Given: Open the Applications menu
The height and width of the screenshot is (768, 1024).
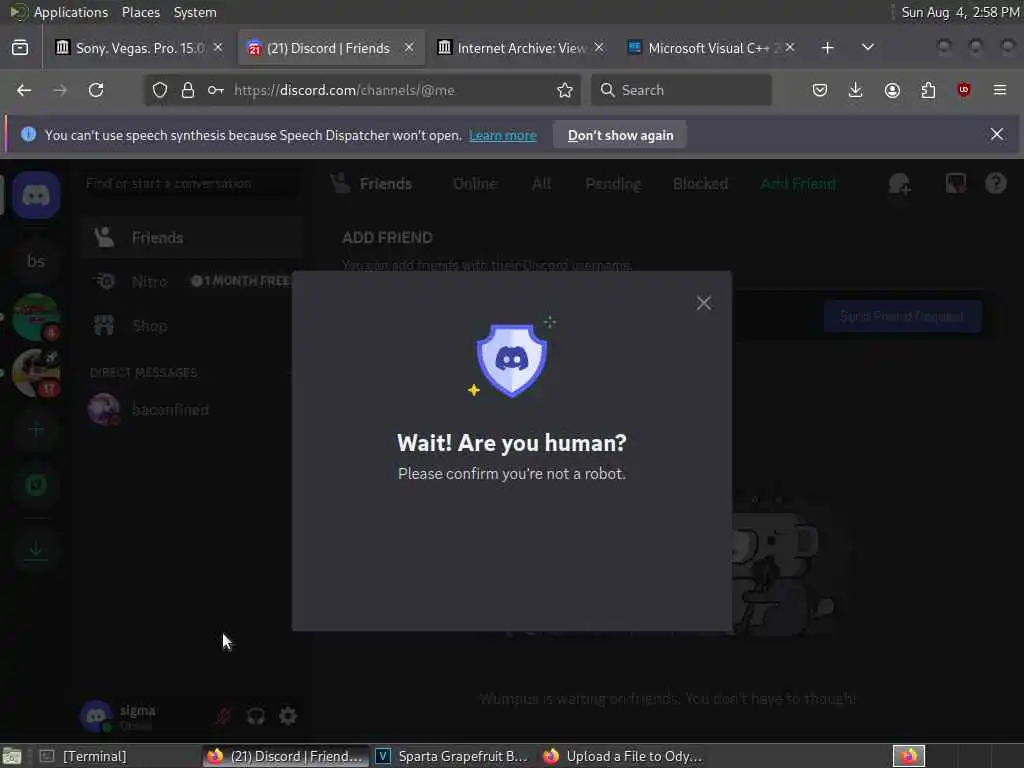Looking at the screenshot, I should [x=71, y=12].
